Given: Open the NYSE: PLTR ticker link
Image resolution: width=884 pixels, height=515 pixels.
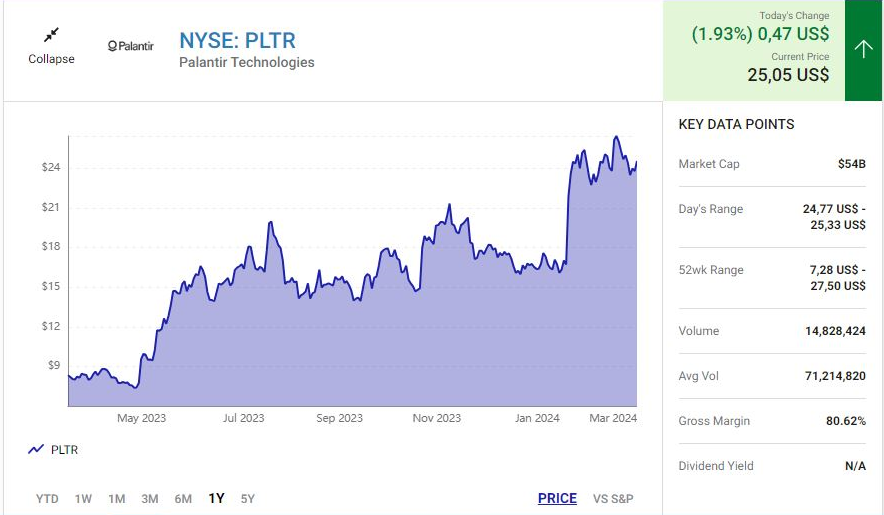Looking at the screenshot, I should pos(237,40).
